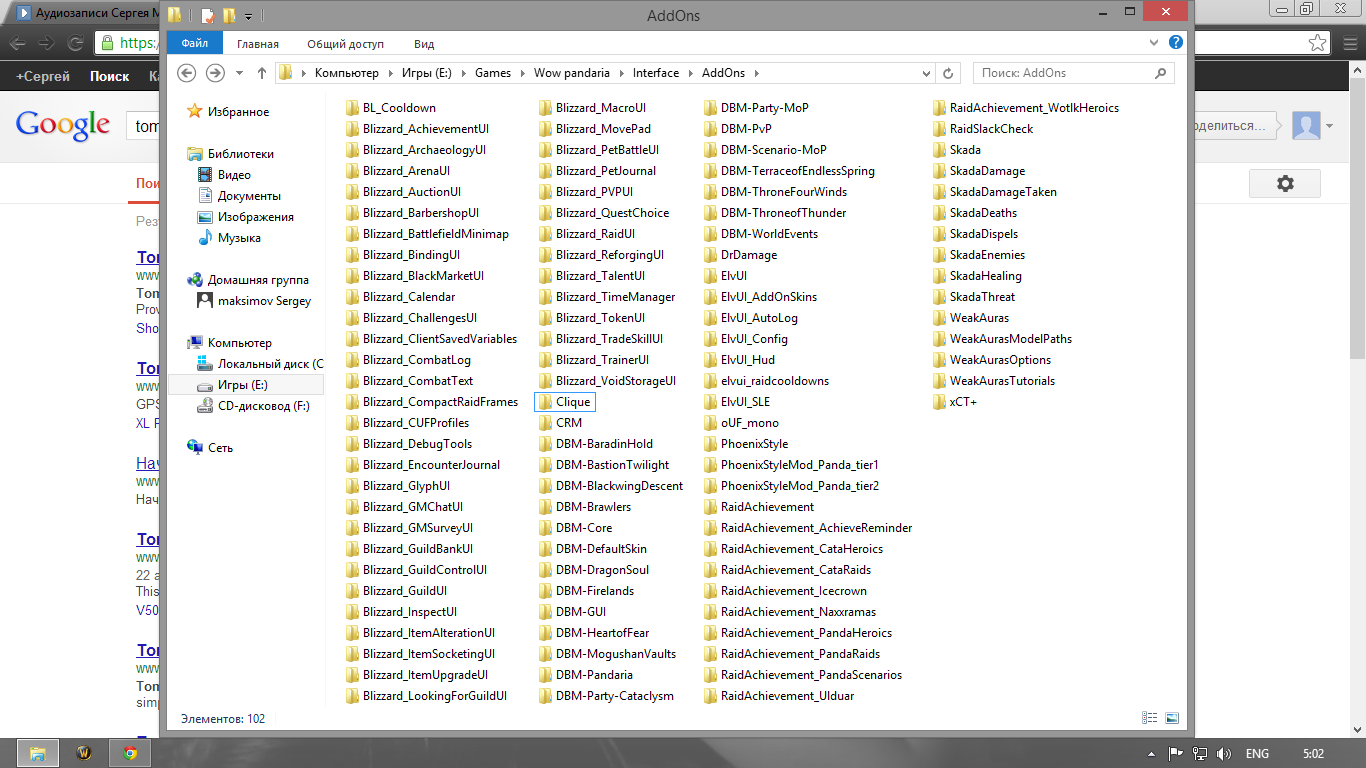This screenshot has height=768, width=1366.
Task: Open the Файл ribbon tab
Action: point(195,44)
